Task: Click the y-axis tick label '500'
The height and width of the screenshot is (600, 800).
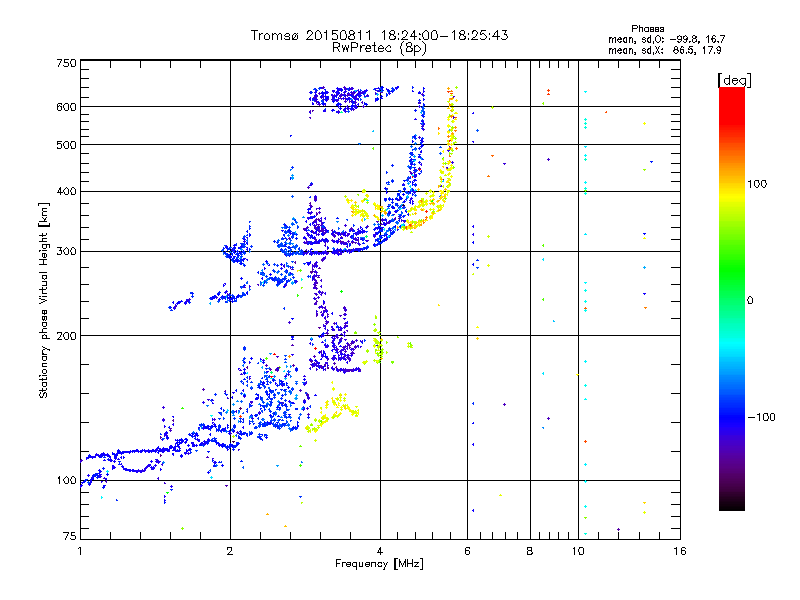Action: click(x=67, y=145)
